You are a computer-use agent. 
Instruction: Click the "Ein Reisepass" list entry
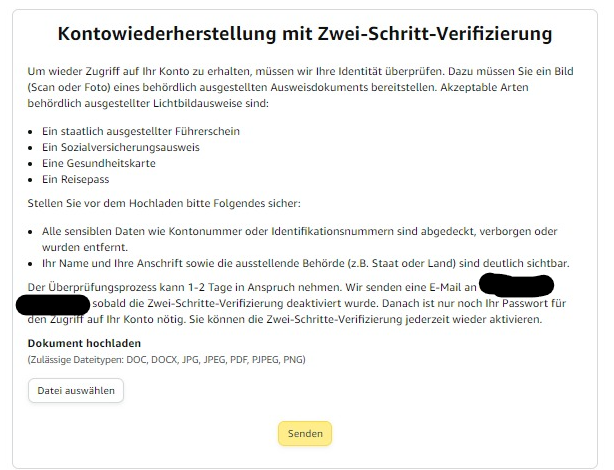76,179
